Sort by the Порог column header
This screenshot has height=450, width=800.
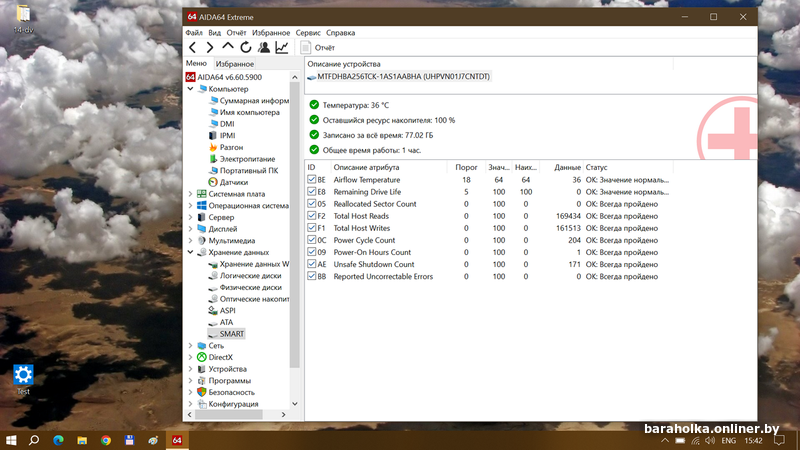(x=465, y=167)
